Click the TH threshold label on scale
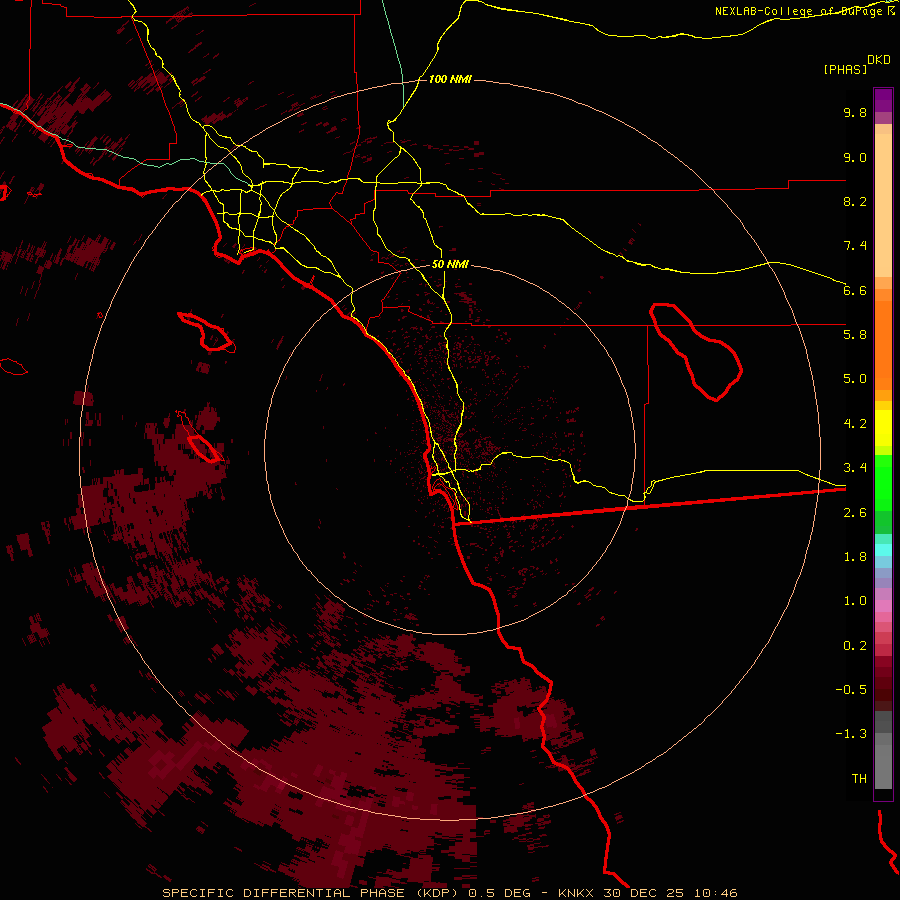The height and width of the screenshot is (900, 900). pos(859,779)
